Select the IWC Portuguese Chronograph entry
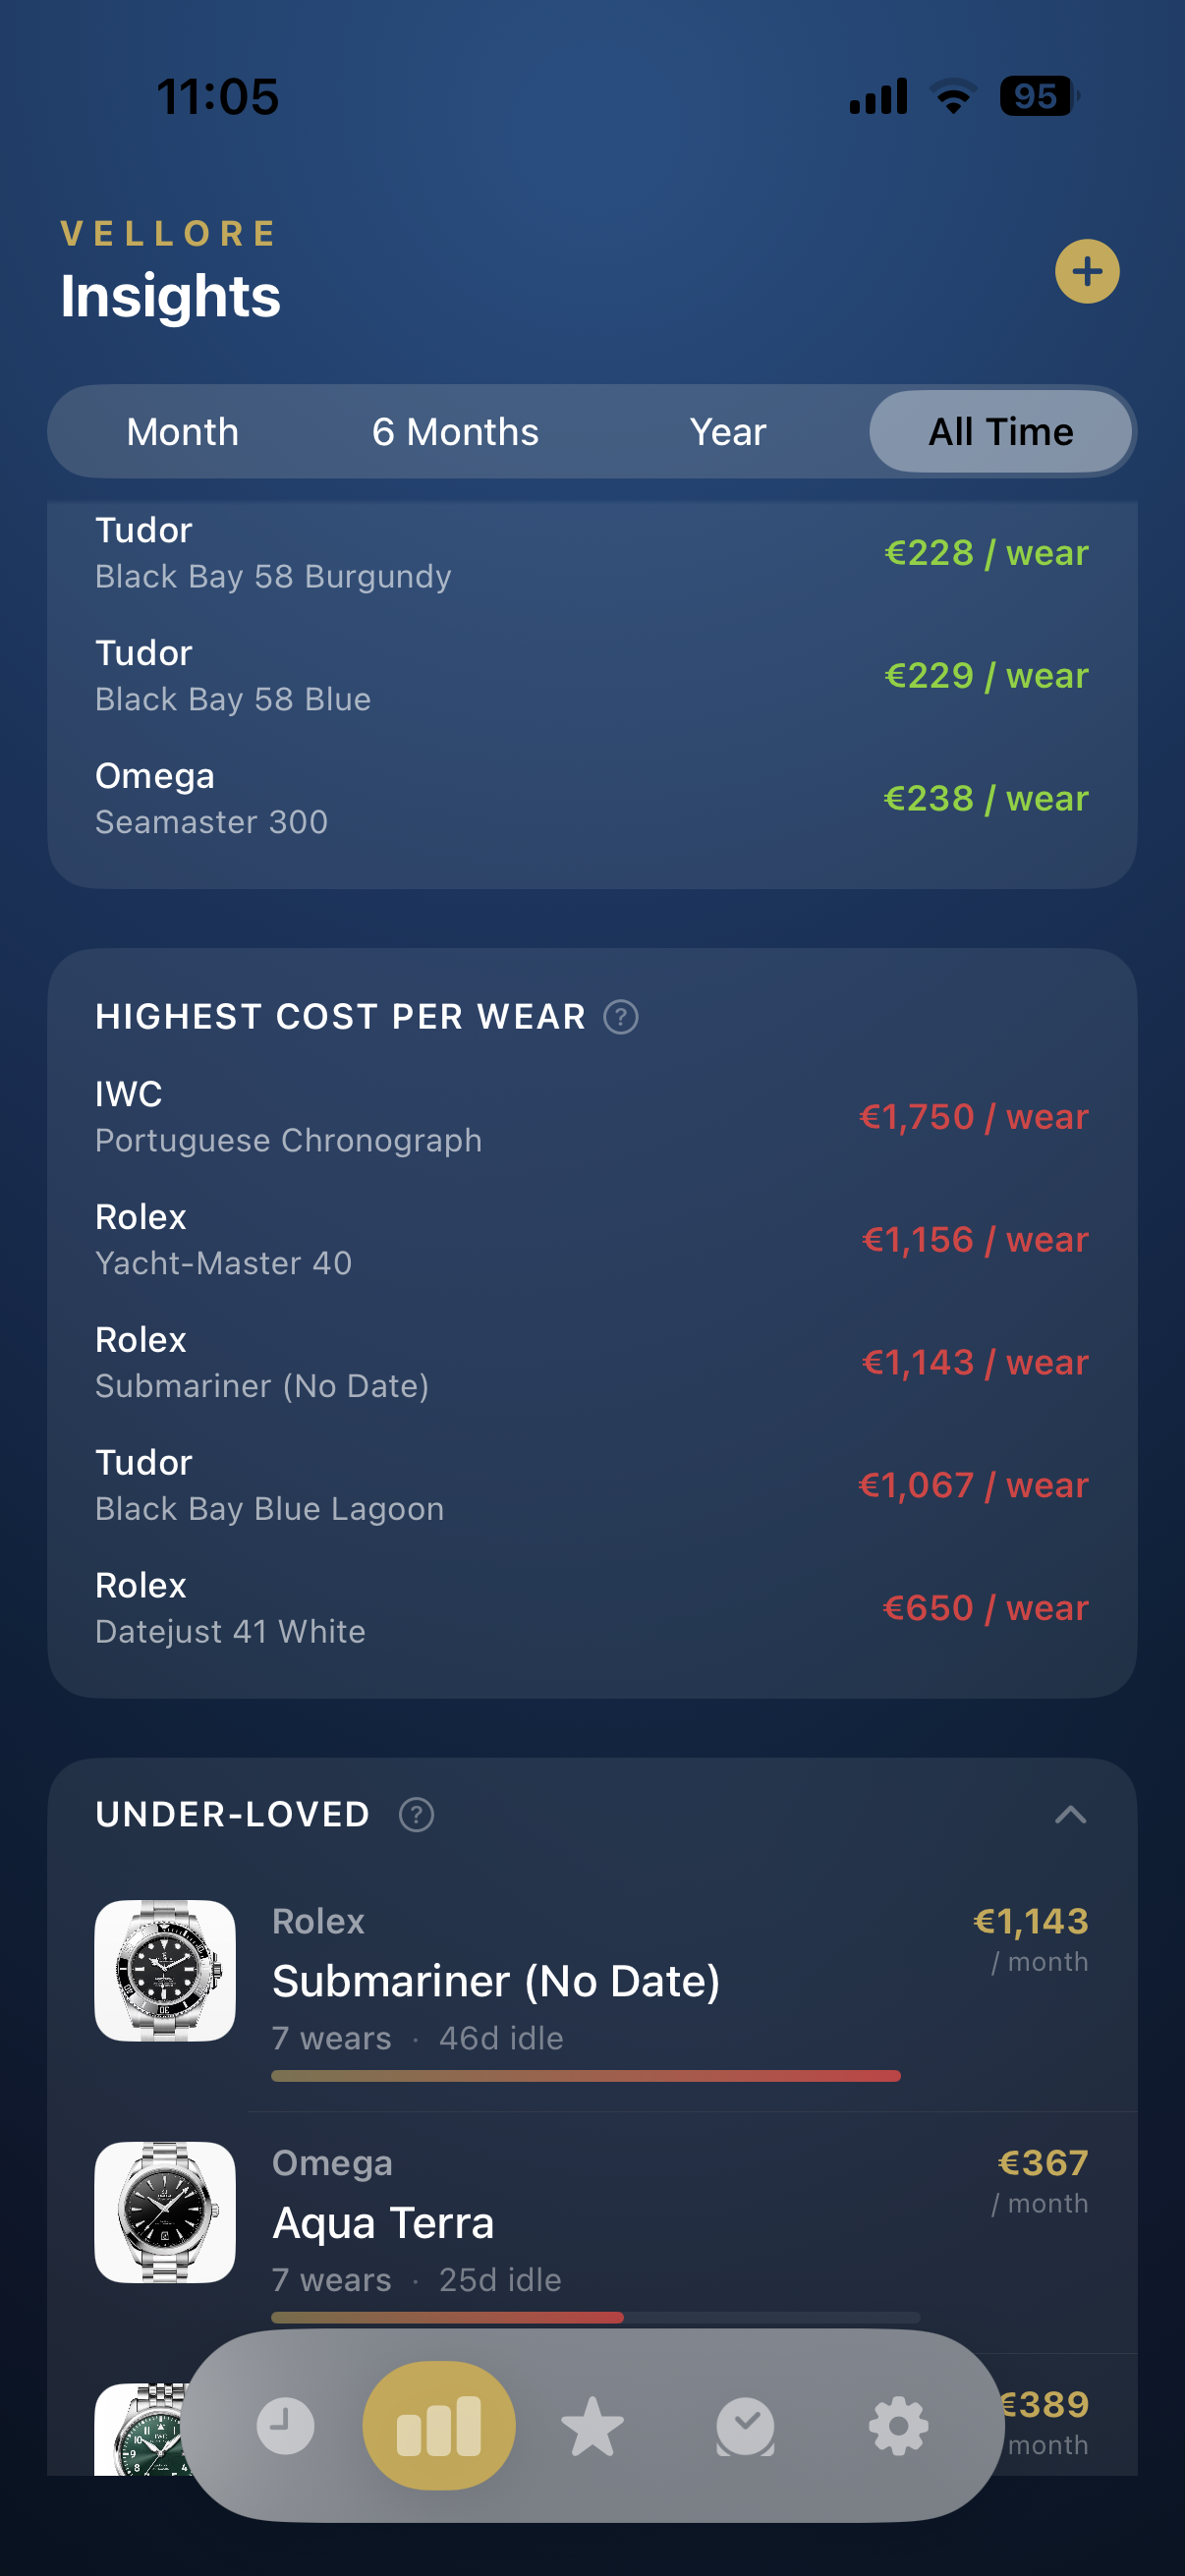Screen dimensions: 1185x2576 pyautogui.click(x=590, y=1115)
